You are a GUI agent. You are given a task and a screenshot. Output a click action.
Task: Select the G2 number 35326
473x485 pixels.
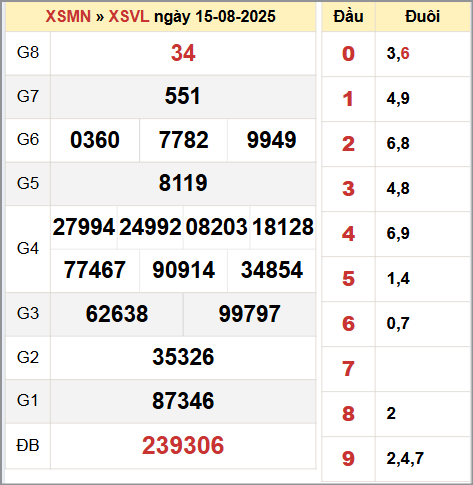pyautogui.click(x=183, y=357)
